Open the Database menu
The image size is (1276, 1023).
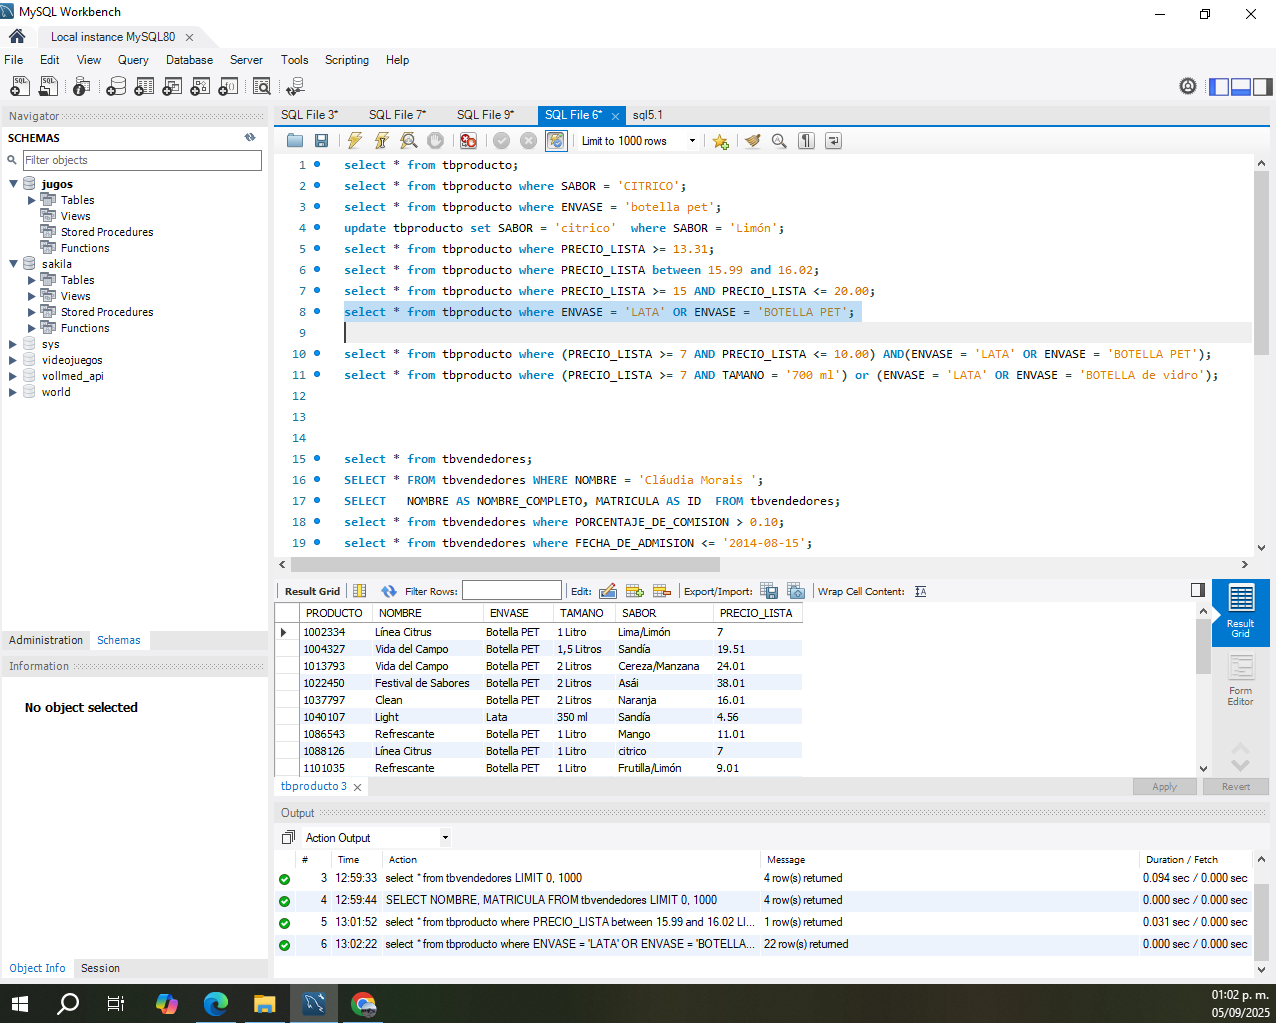tap(189, 60)
